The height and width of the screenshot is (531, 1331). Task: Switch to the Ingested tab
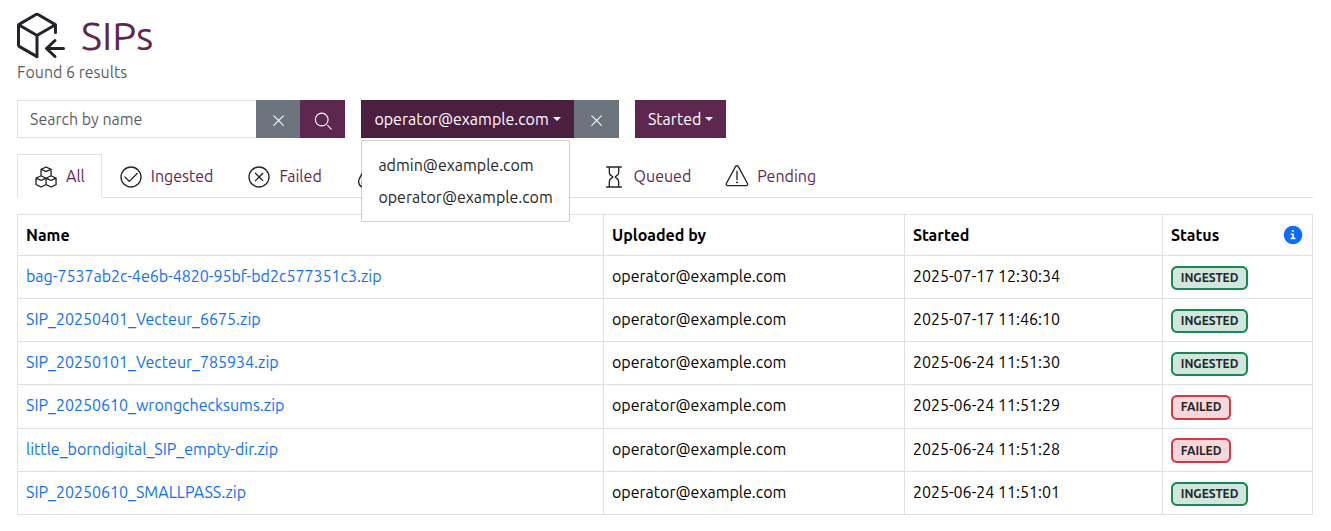click(166, 177)
